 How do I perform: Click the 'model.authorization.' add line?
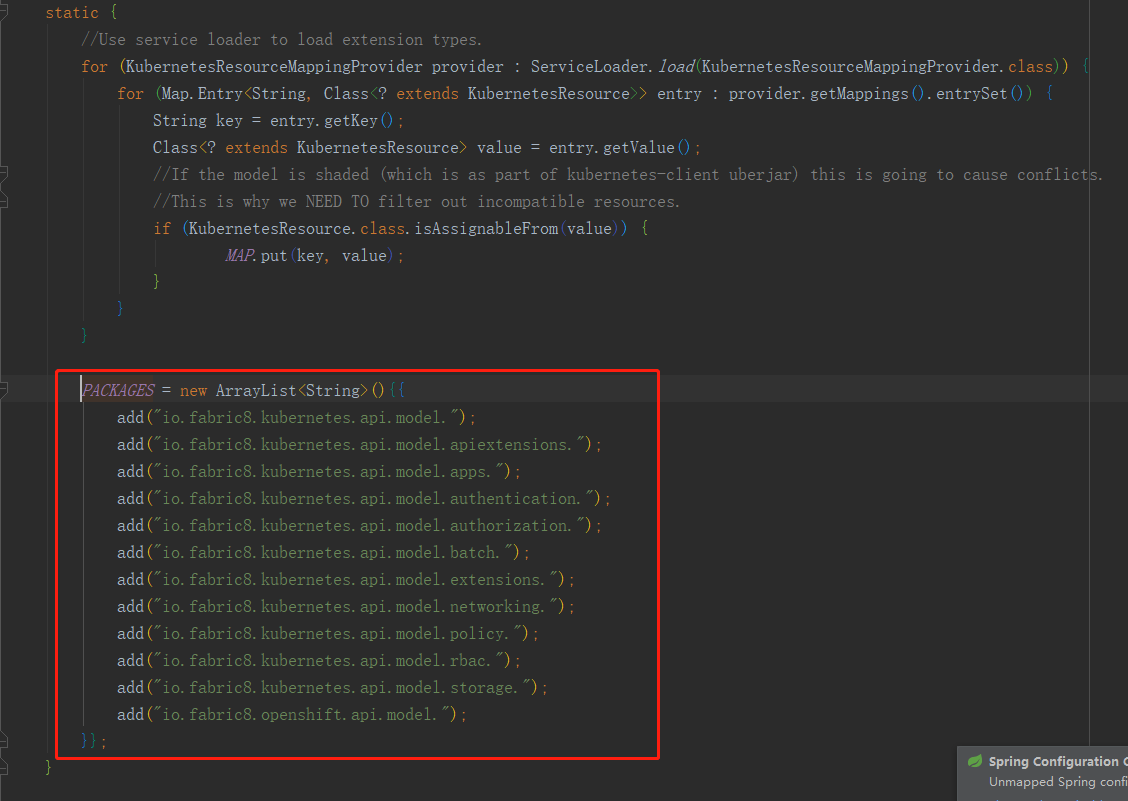tap(359, 525)
